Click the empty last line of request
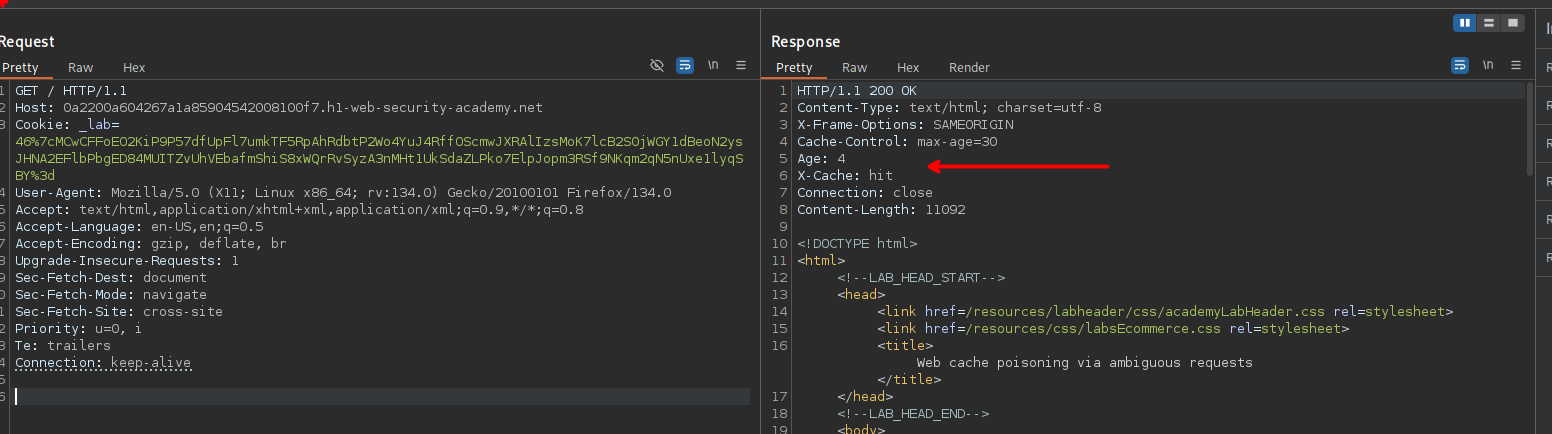The height and width of the screenshot is (434, 1552). [x=380, y=397]
